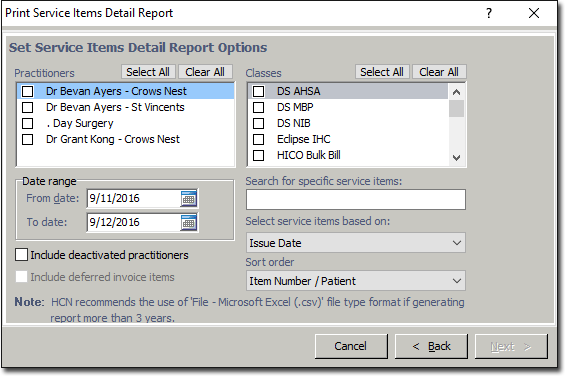Check the DS MBP class
Image resolution: width=565 pixels, height=376 pixels.
pos(258,107)
